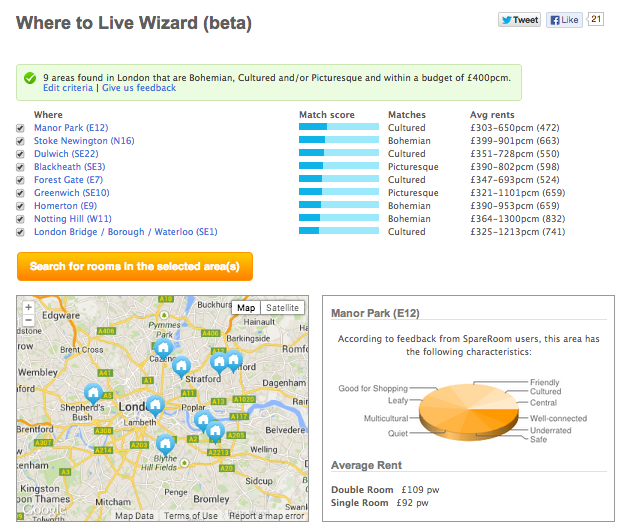Image resolution: width=631 pixels, height=532 pixels.
Task: Open the Edit criteria link
Action: point(68,88)
